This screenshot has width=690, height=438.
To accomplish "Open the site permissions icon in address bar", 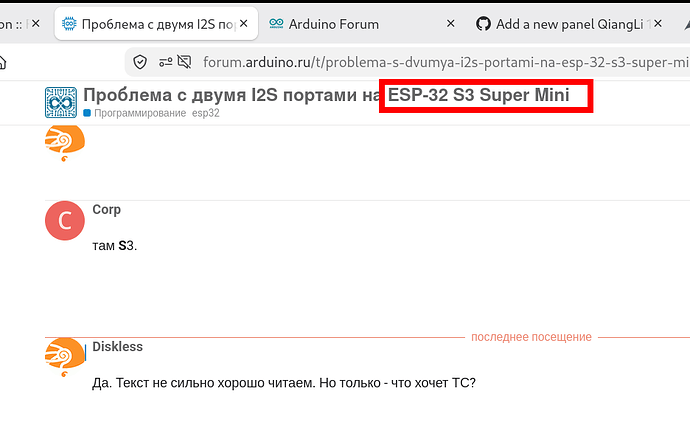I will [x=166, y=62].
